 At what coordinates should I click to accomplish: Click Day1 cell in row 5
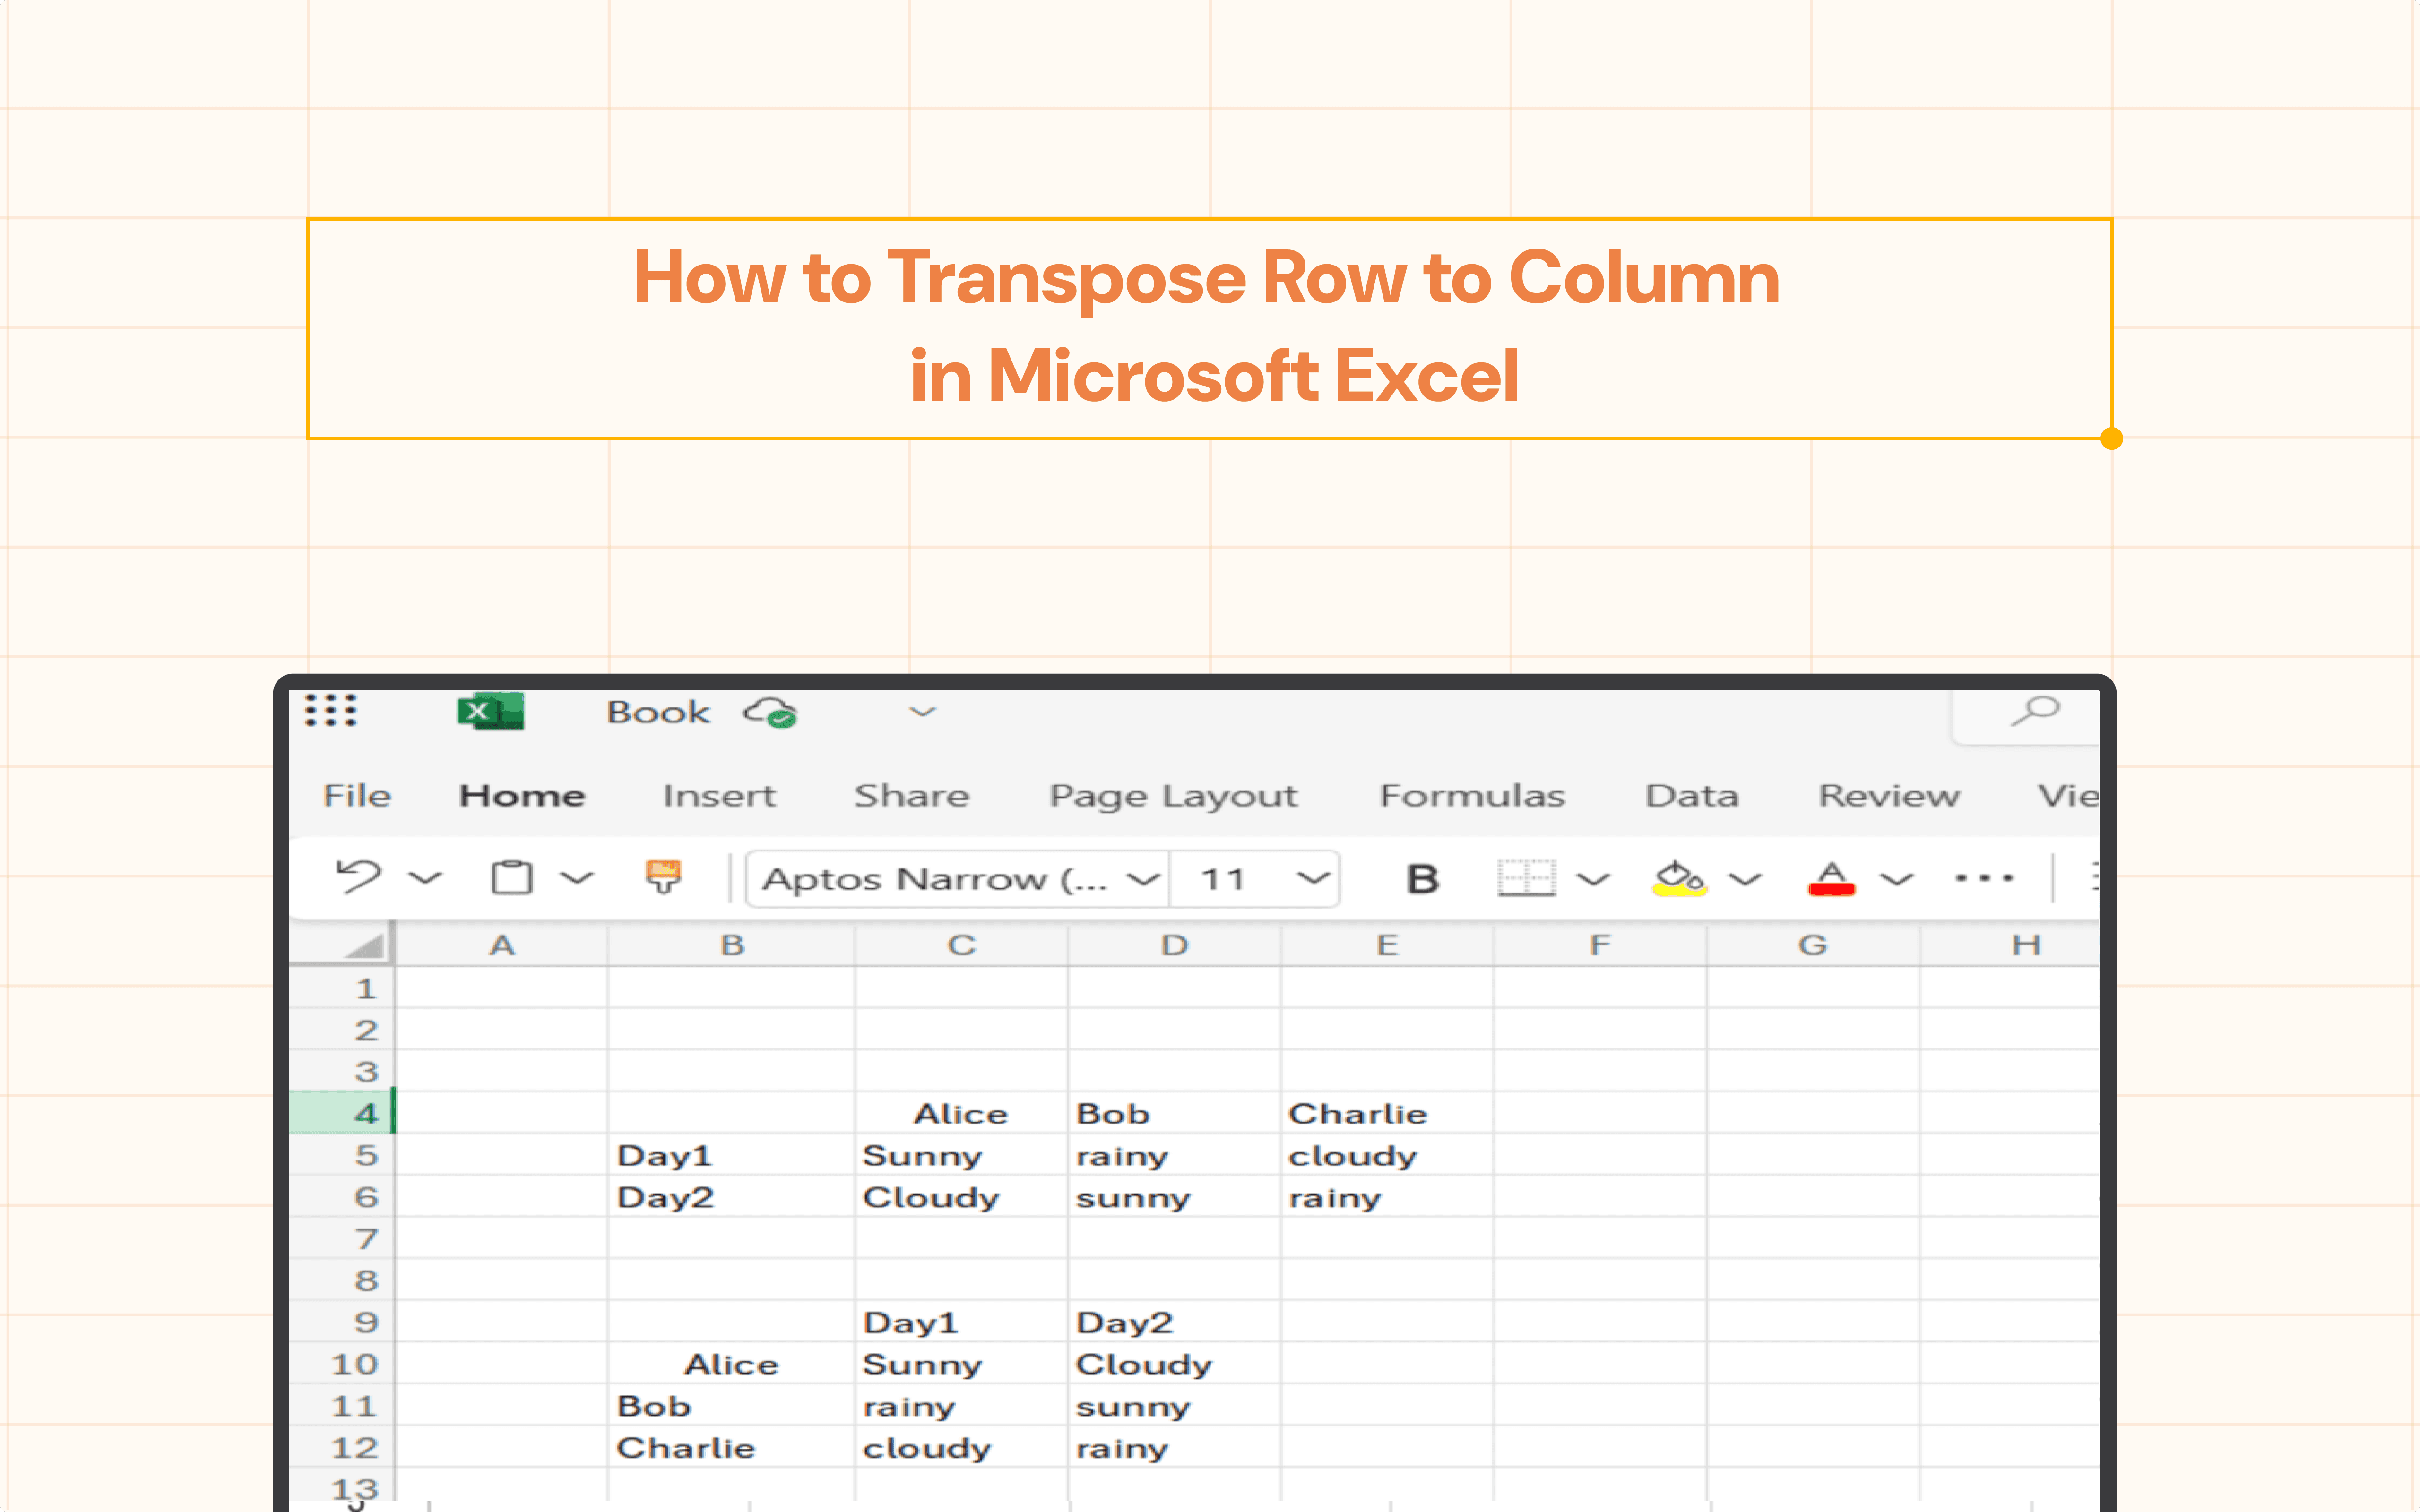(x=732, y=1155)
